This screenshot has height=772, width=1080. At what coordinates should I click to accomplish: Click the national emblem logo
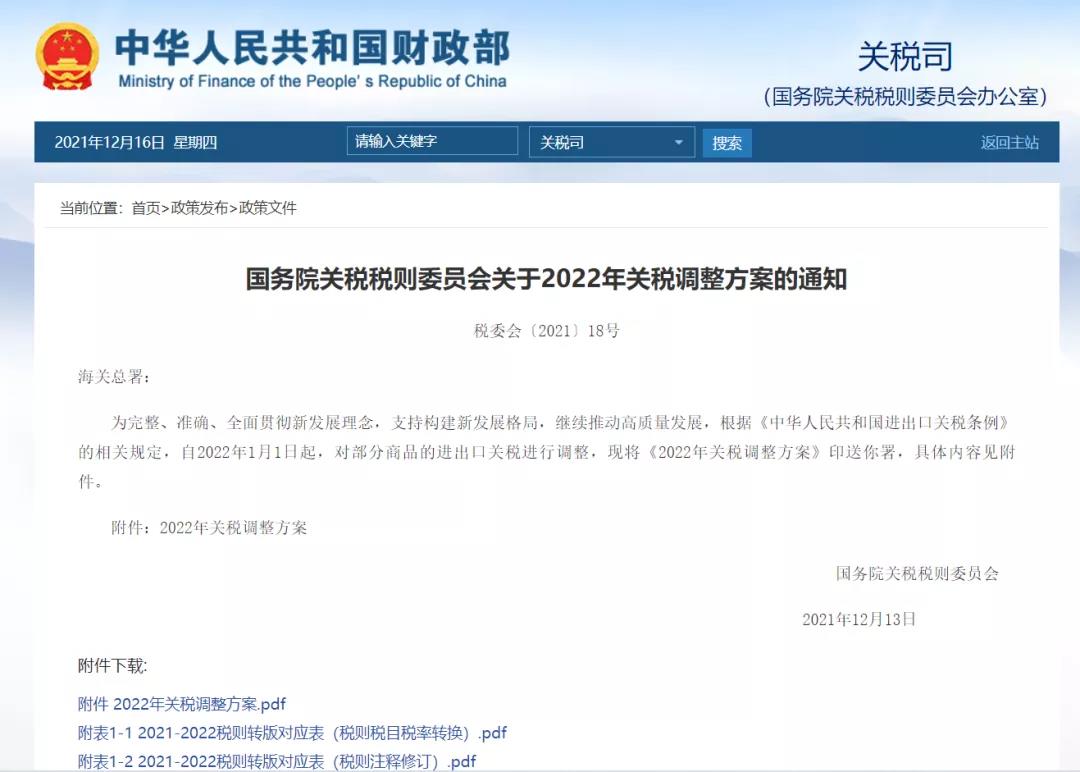tap(68, 56)
